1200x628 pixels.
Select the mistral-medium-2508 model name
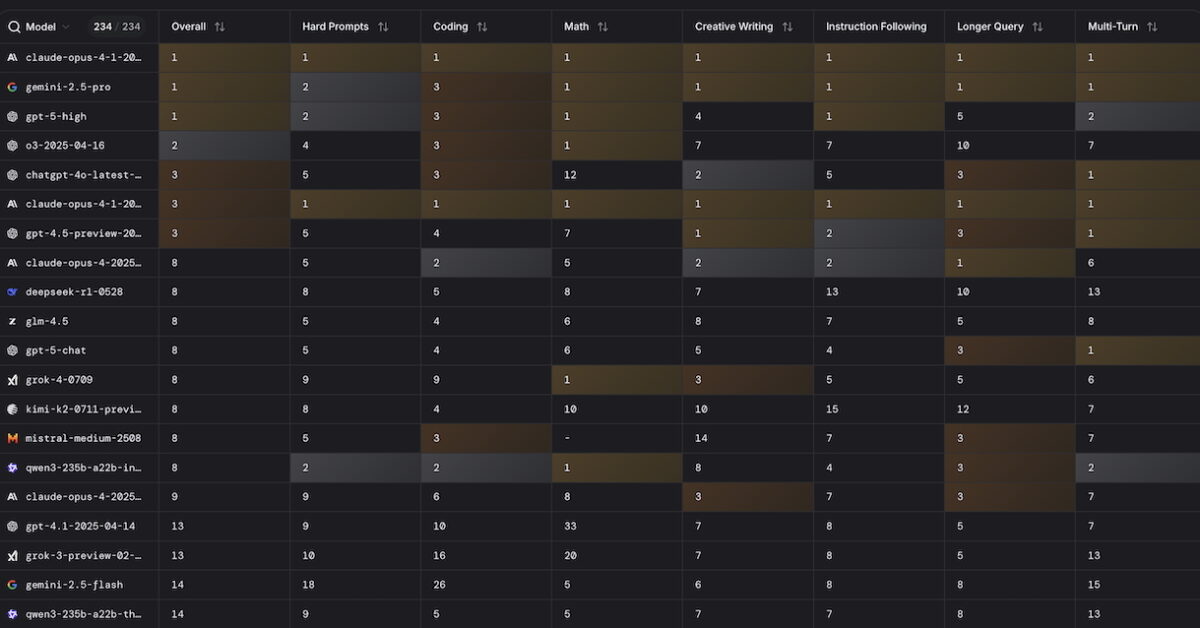point(84,438)
